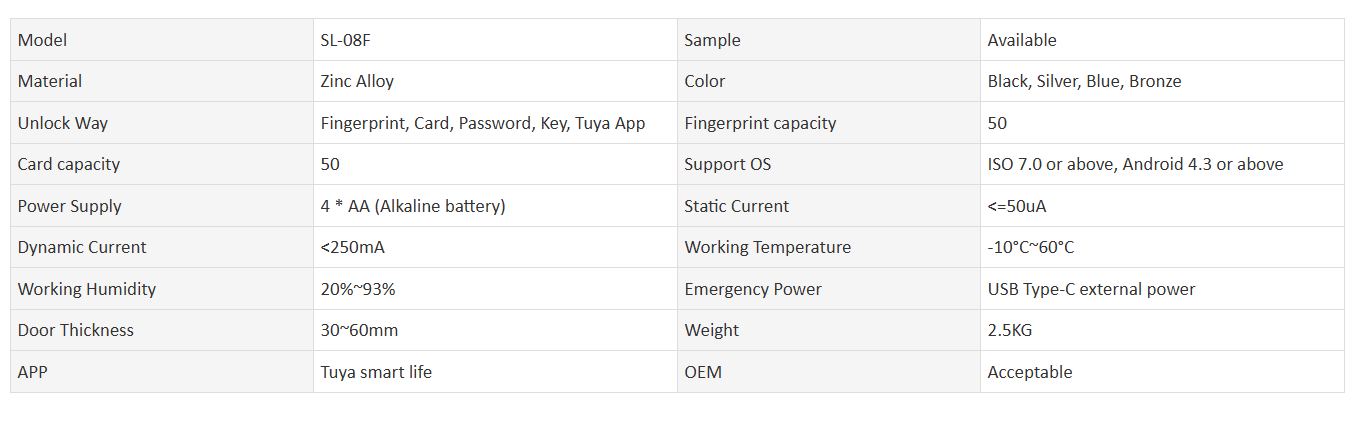
Task: Select the Zinc Alloy material cell
Action: point(495,81)
